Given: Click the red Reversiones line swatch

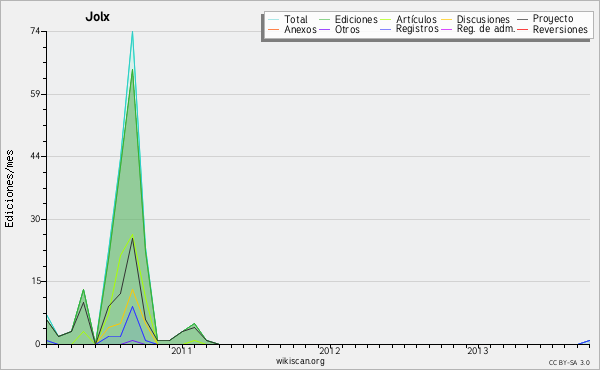Looking at the screenshot, I should [x=522, y=29].
